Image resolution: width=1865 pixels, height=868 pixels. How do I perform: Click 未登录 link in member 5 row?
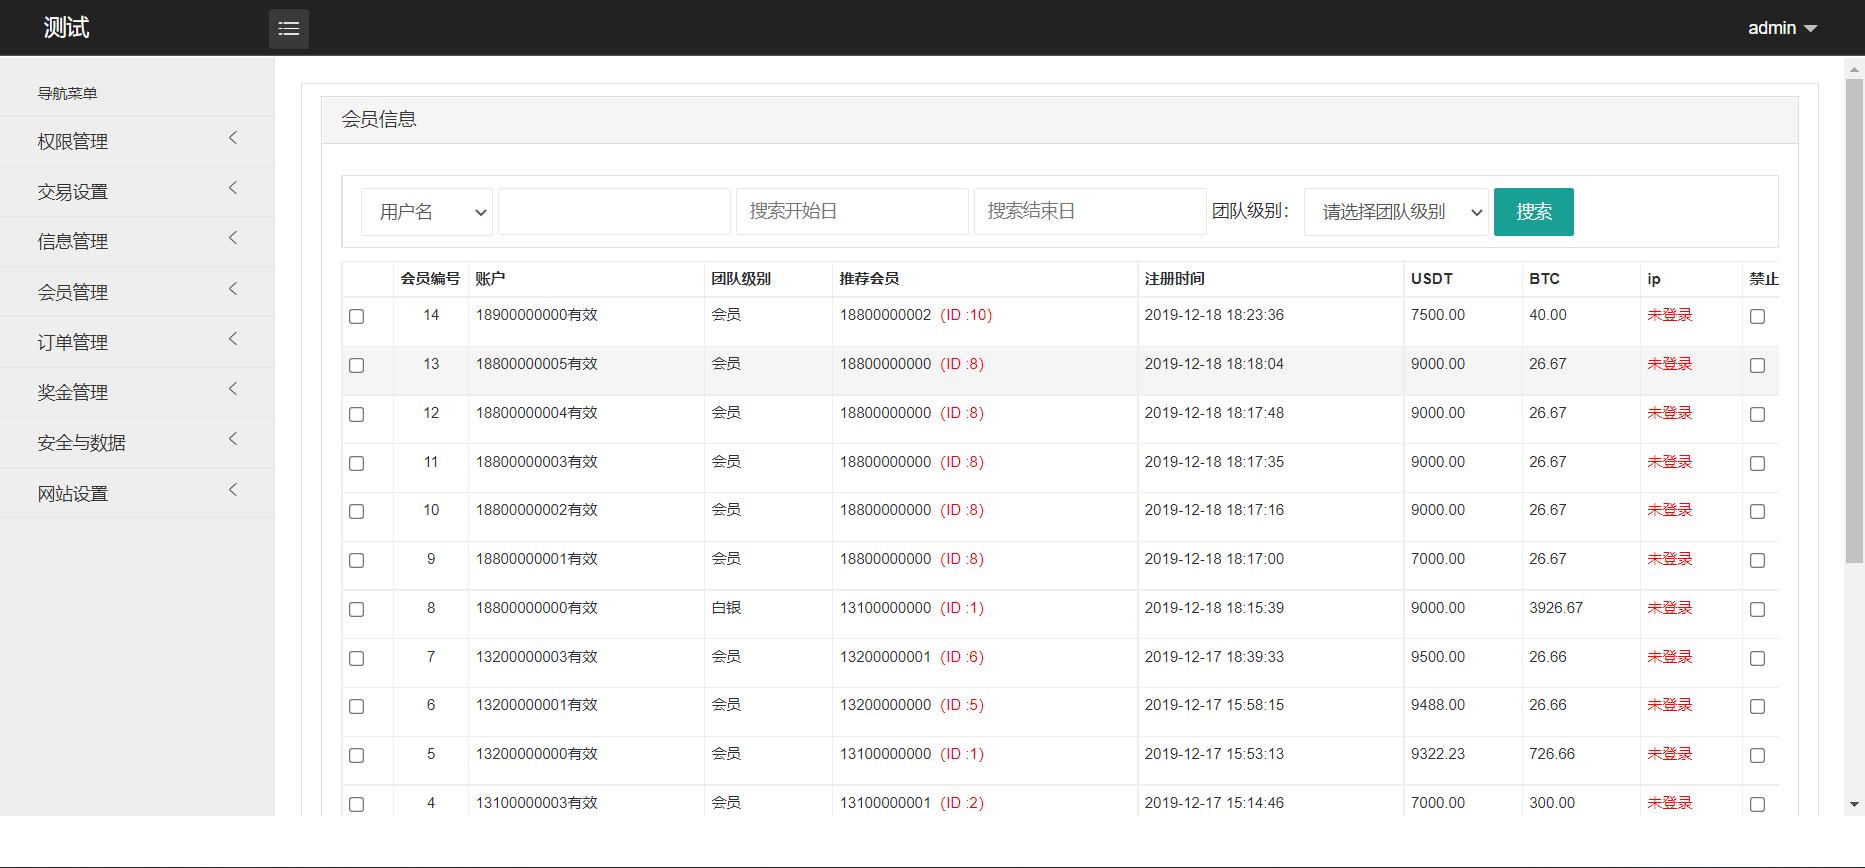(1670, 754)
